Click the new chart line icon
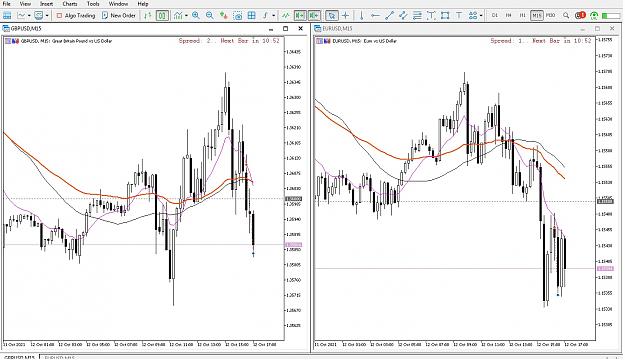Viewport: 625px width, 360px height. pyautogui.click(x=21, y=16)
